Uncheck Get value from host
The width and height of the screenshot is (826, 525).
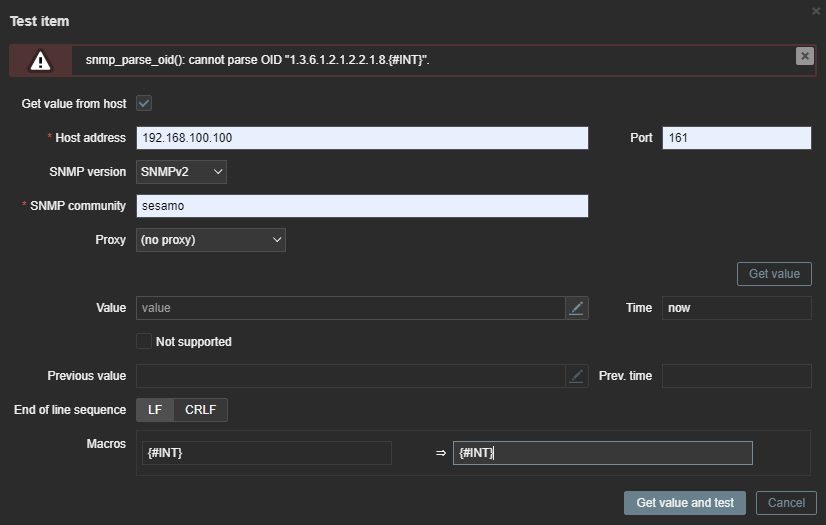click(x=144, y=103)
